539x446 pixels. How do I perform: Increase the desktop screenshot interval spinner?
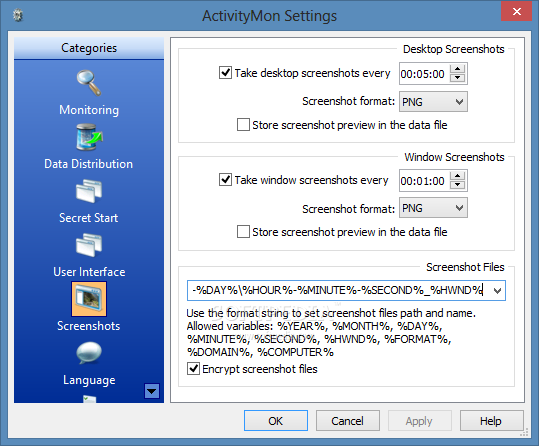458,68
